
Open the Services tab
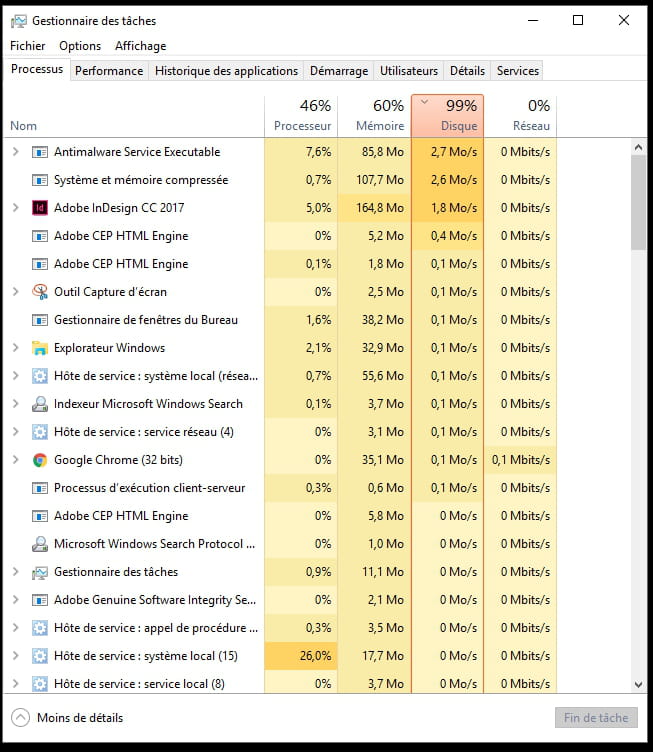pos(518,71)
